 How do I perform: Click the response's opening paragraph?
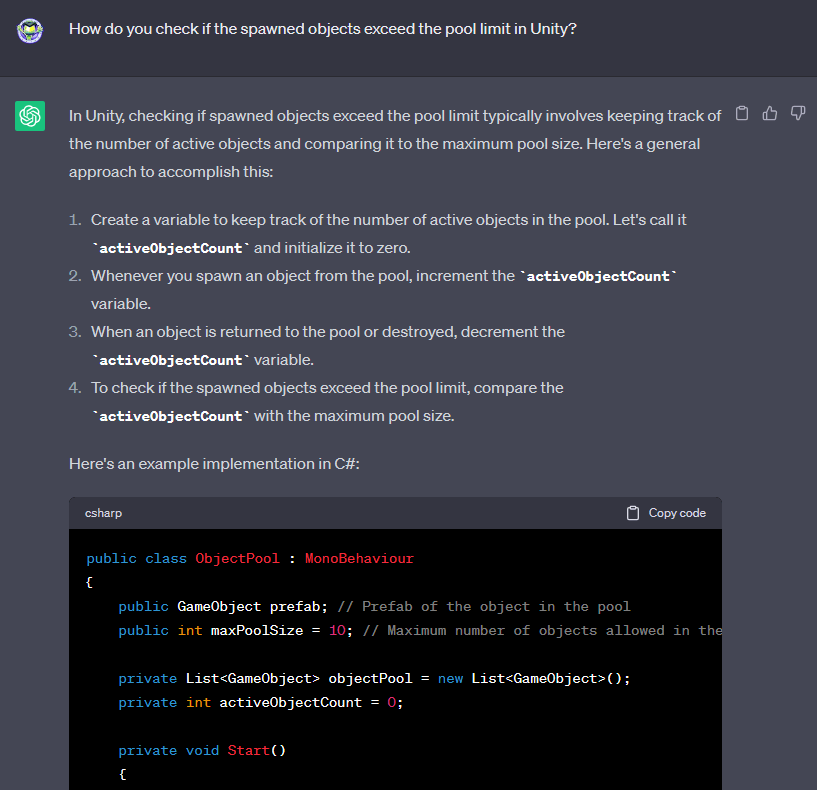pos(394,143)
